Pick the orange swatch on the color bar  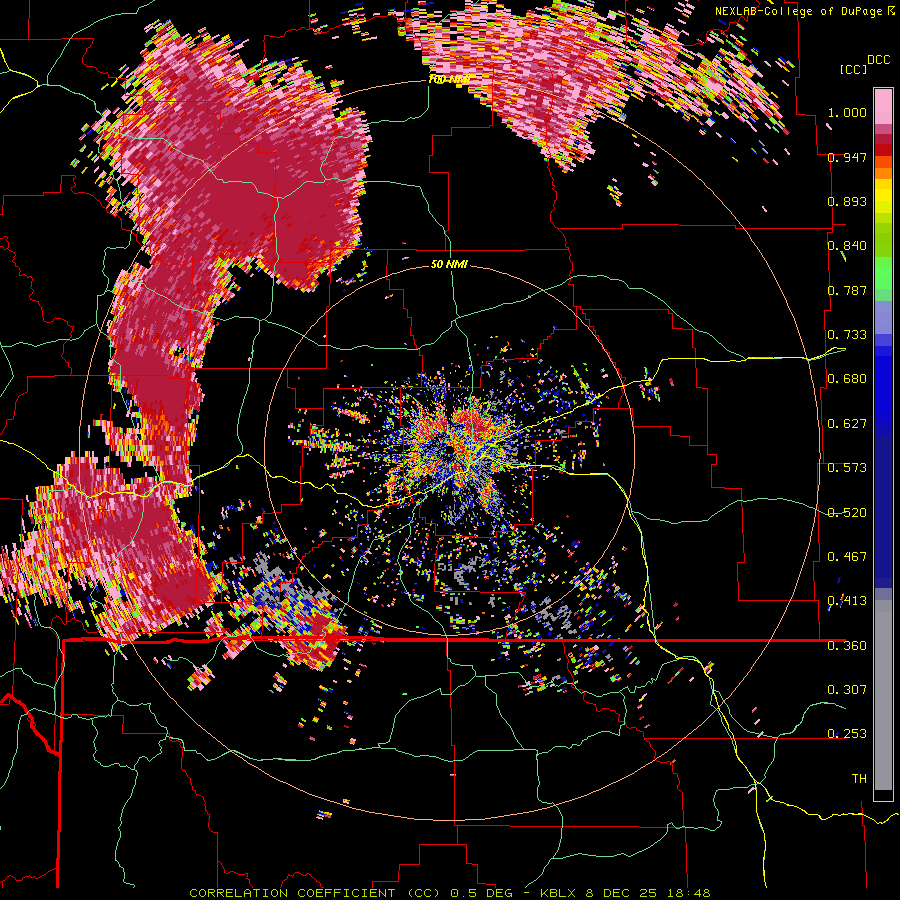[883, 173]
